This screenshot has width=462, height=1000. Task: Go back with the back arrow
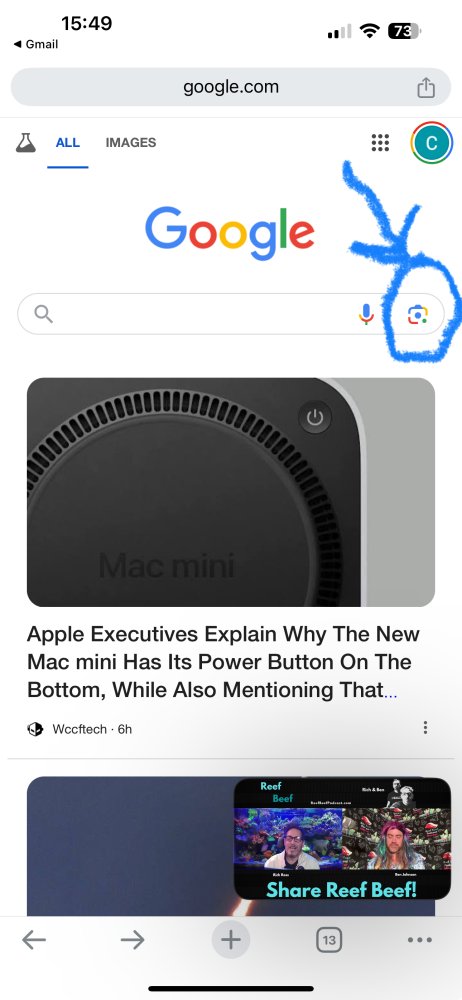tap(34, 939)
